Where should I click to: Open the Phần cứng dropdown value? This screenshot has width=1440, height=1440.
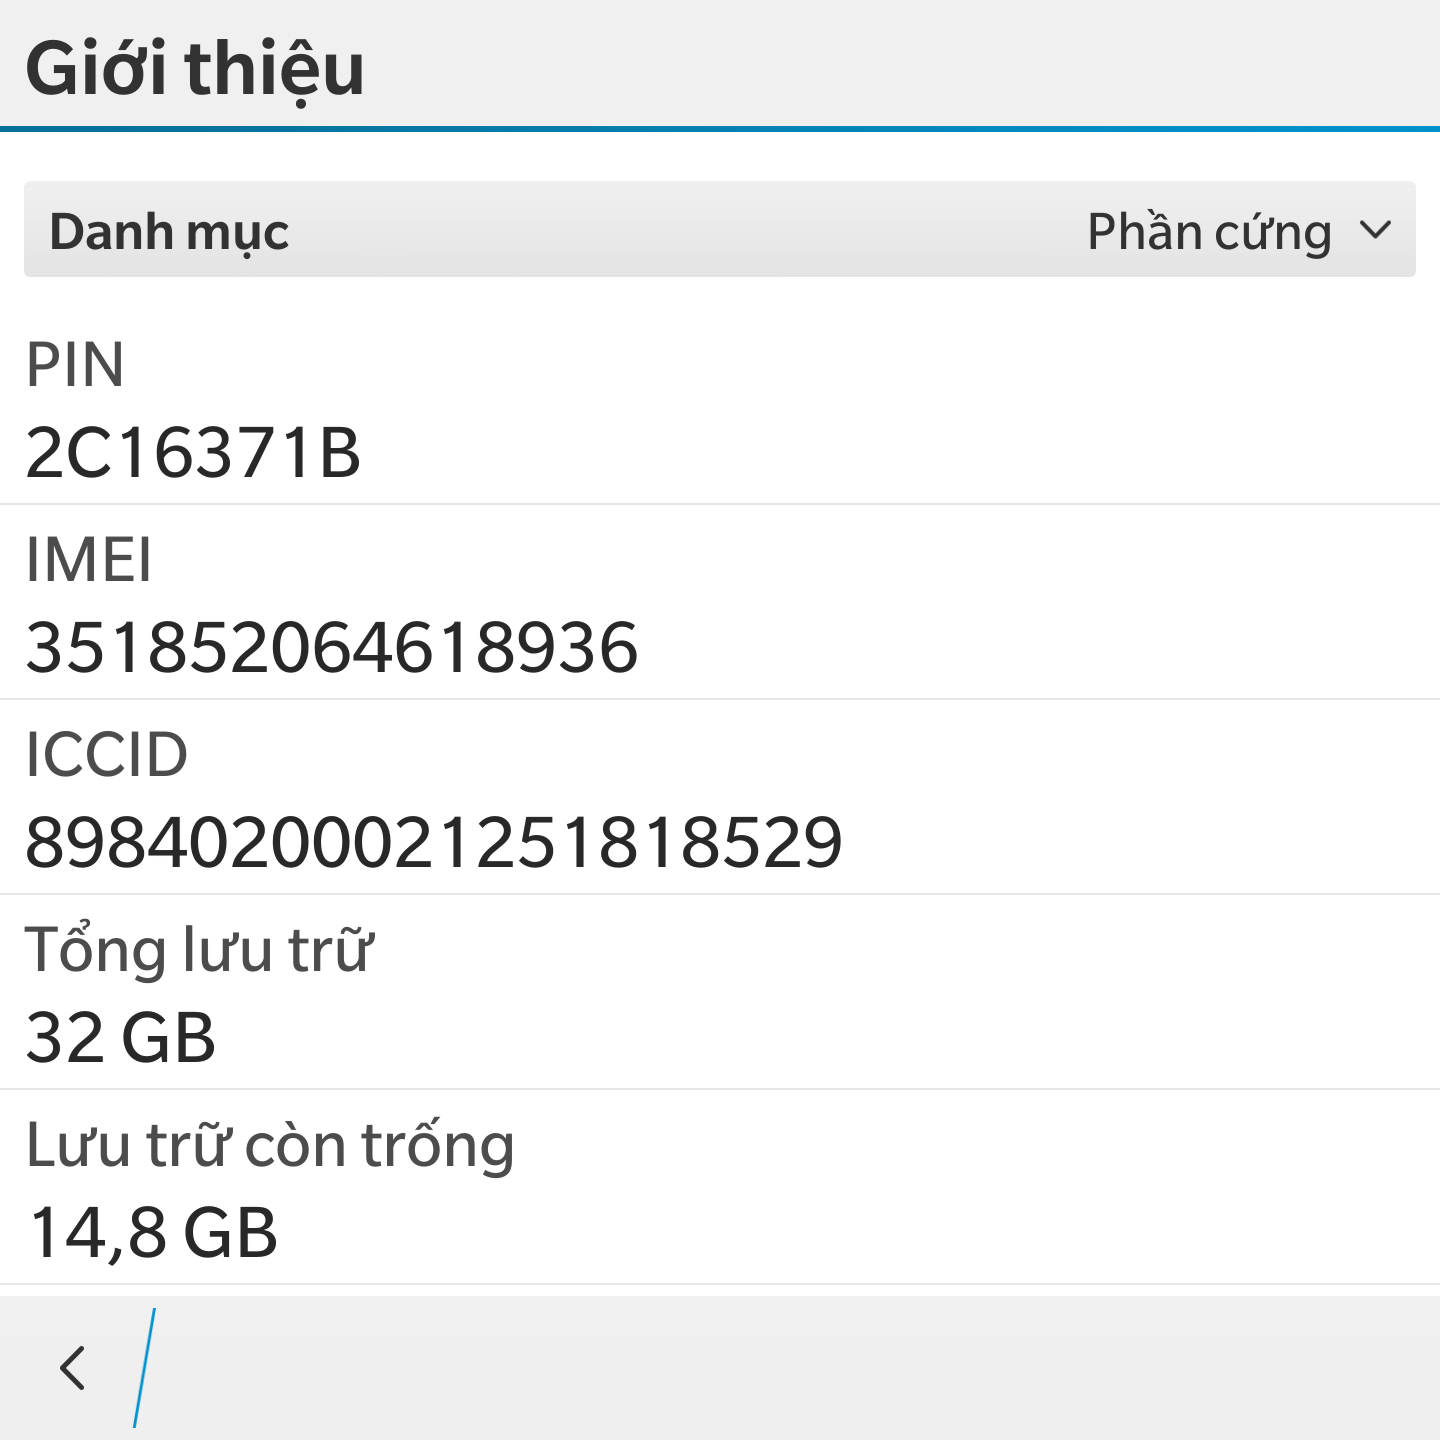1209,232
